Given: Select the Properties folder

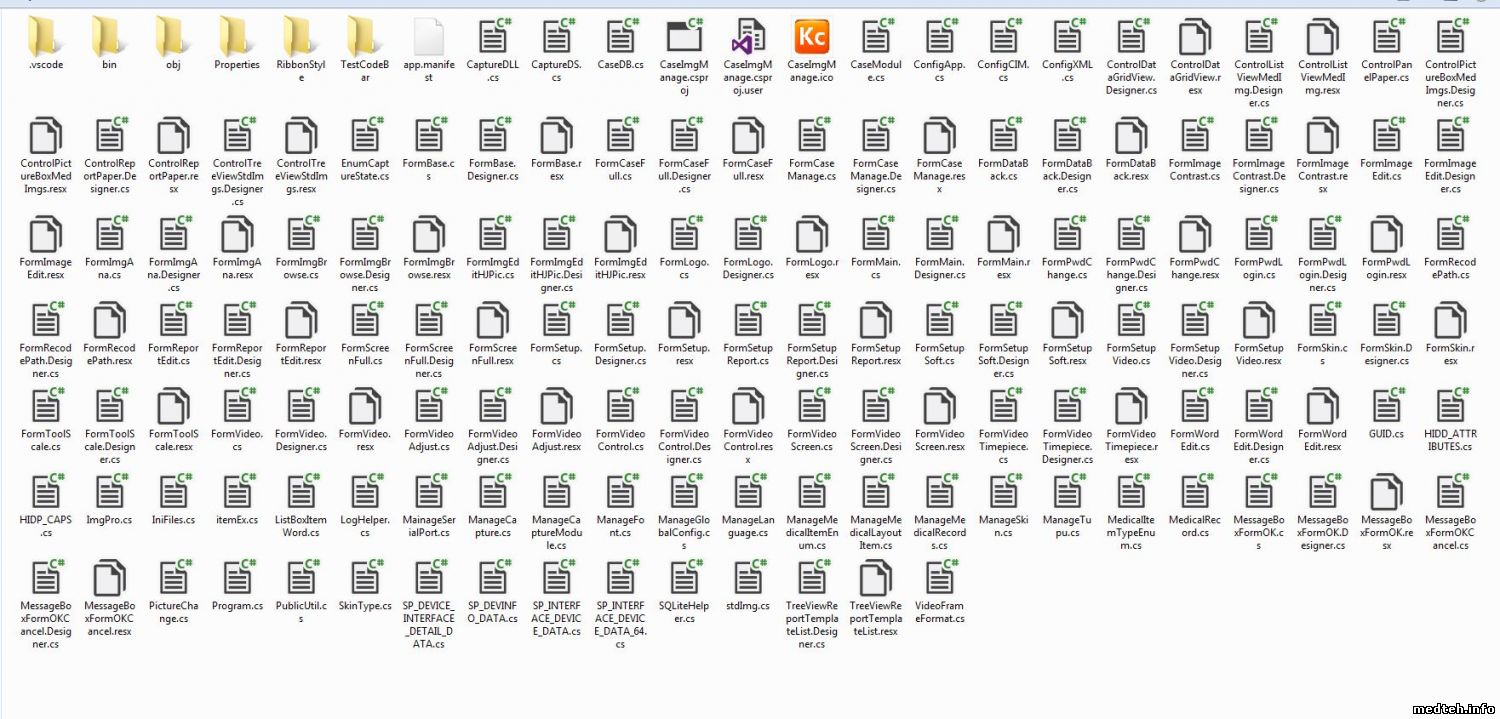Looking at the screenshot, I should (237, 38).
